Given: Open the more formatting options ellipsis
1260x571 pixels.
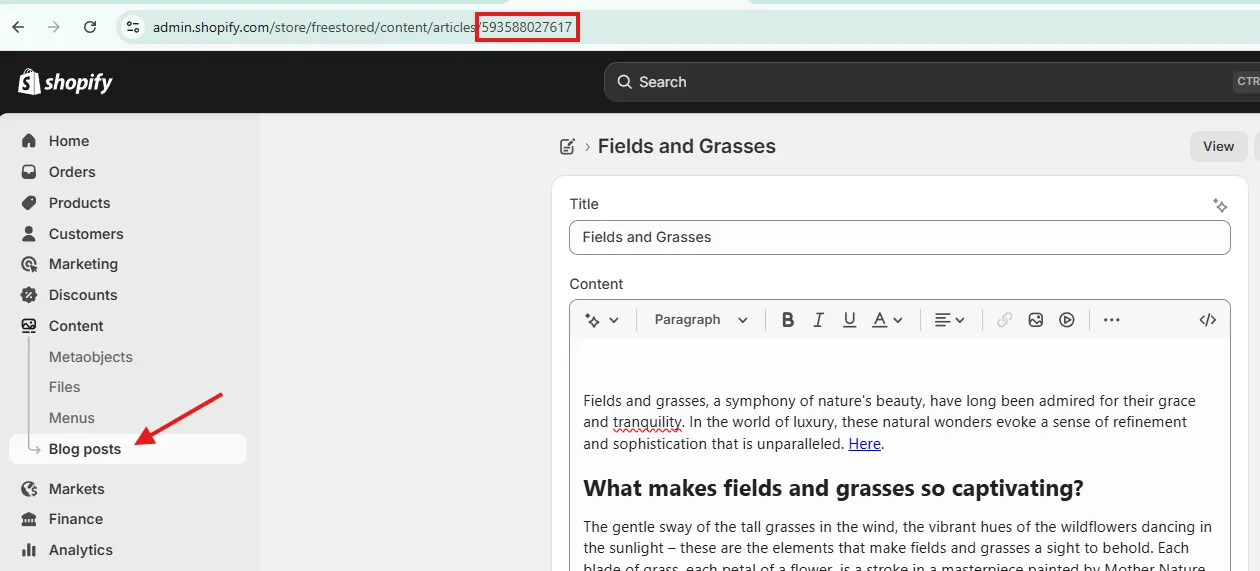Looking at the screenshot, I should [1111, 320].
